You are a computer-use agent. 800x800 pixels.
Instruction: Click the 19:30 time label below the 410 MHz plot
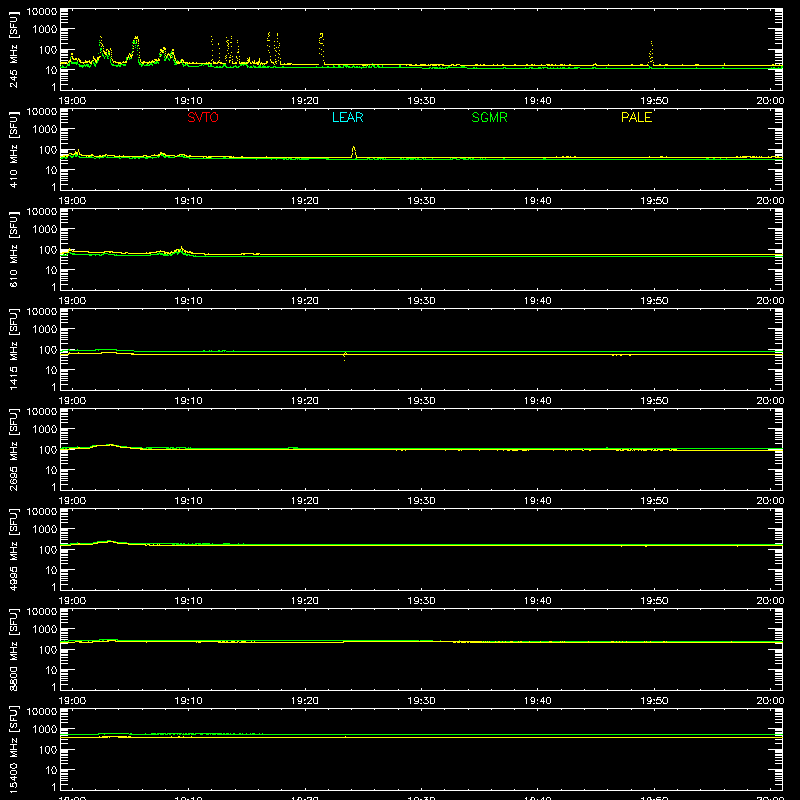(x=421, y=201)
